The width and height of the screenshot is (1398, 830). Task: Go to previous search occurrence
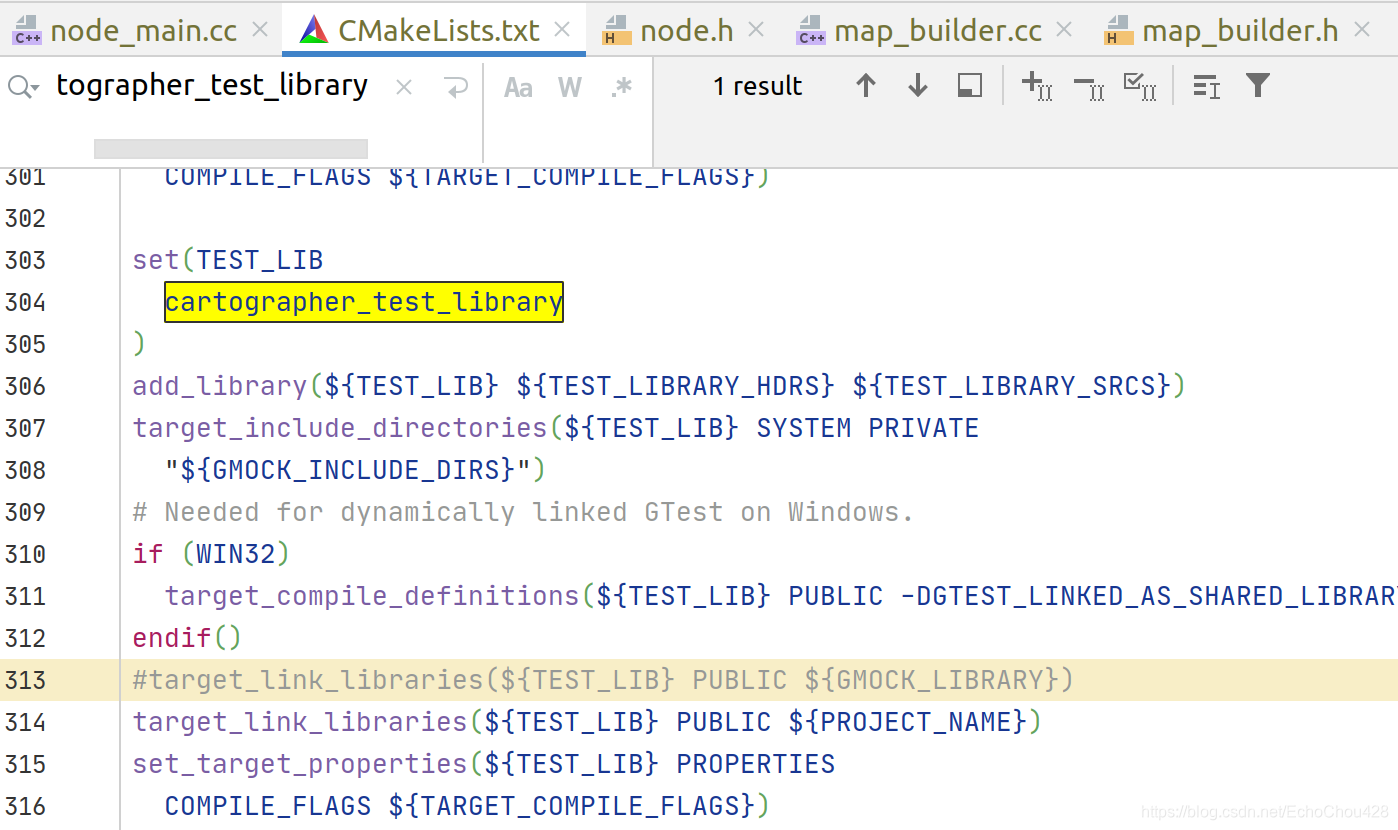(x=866, y=86)
